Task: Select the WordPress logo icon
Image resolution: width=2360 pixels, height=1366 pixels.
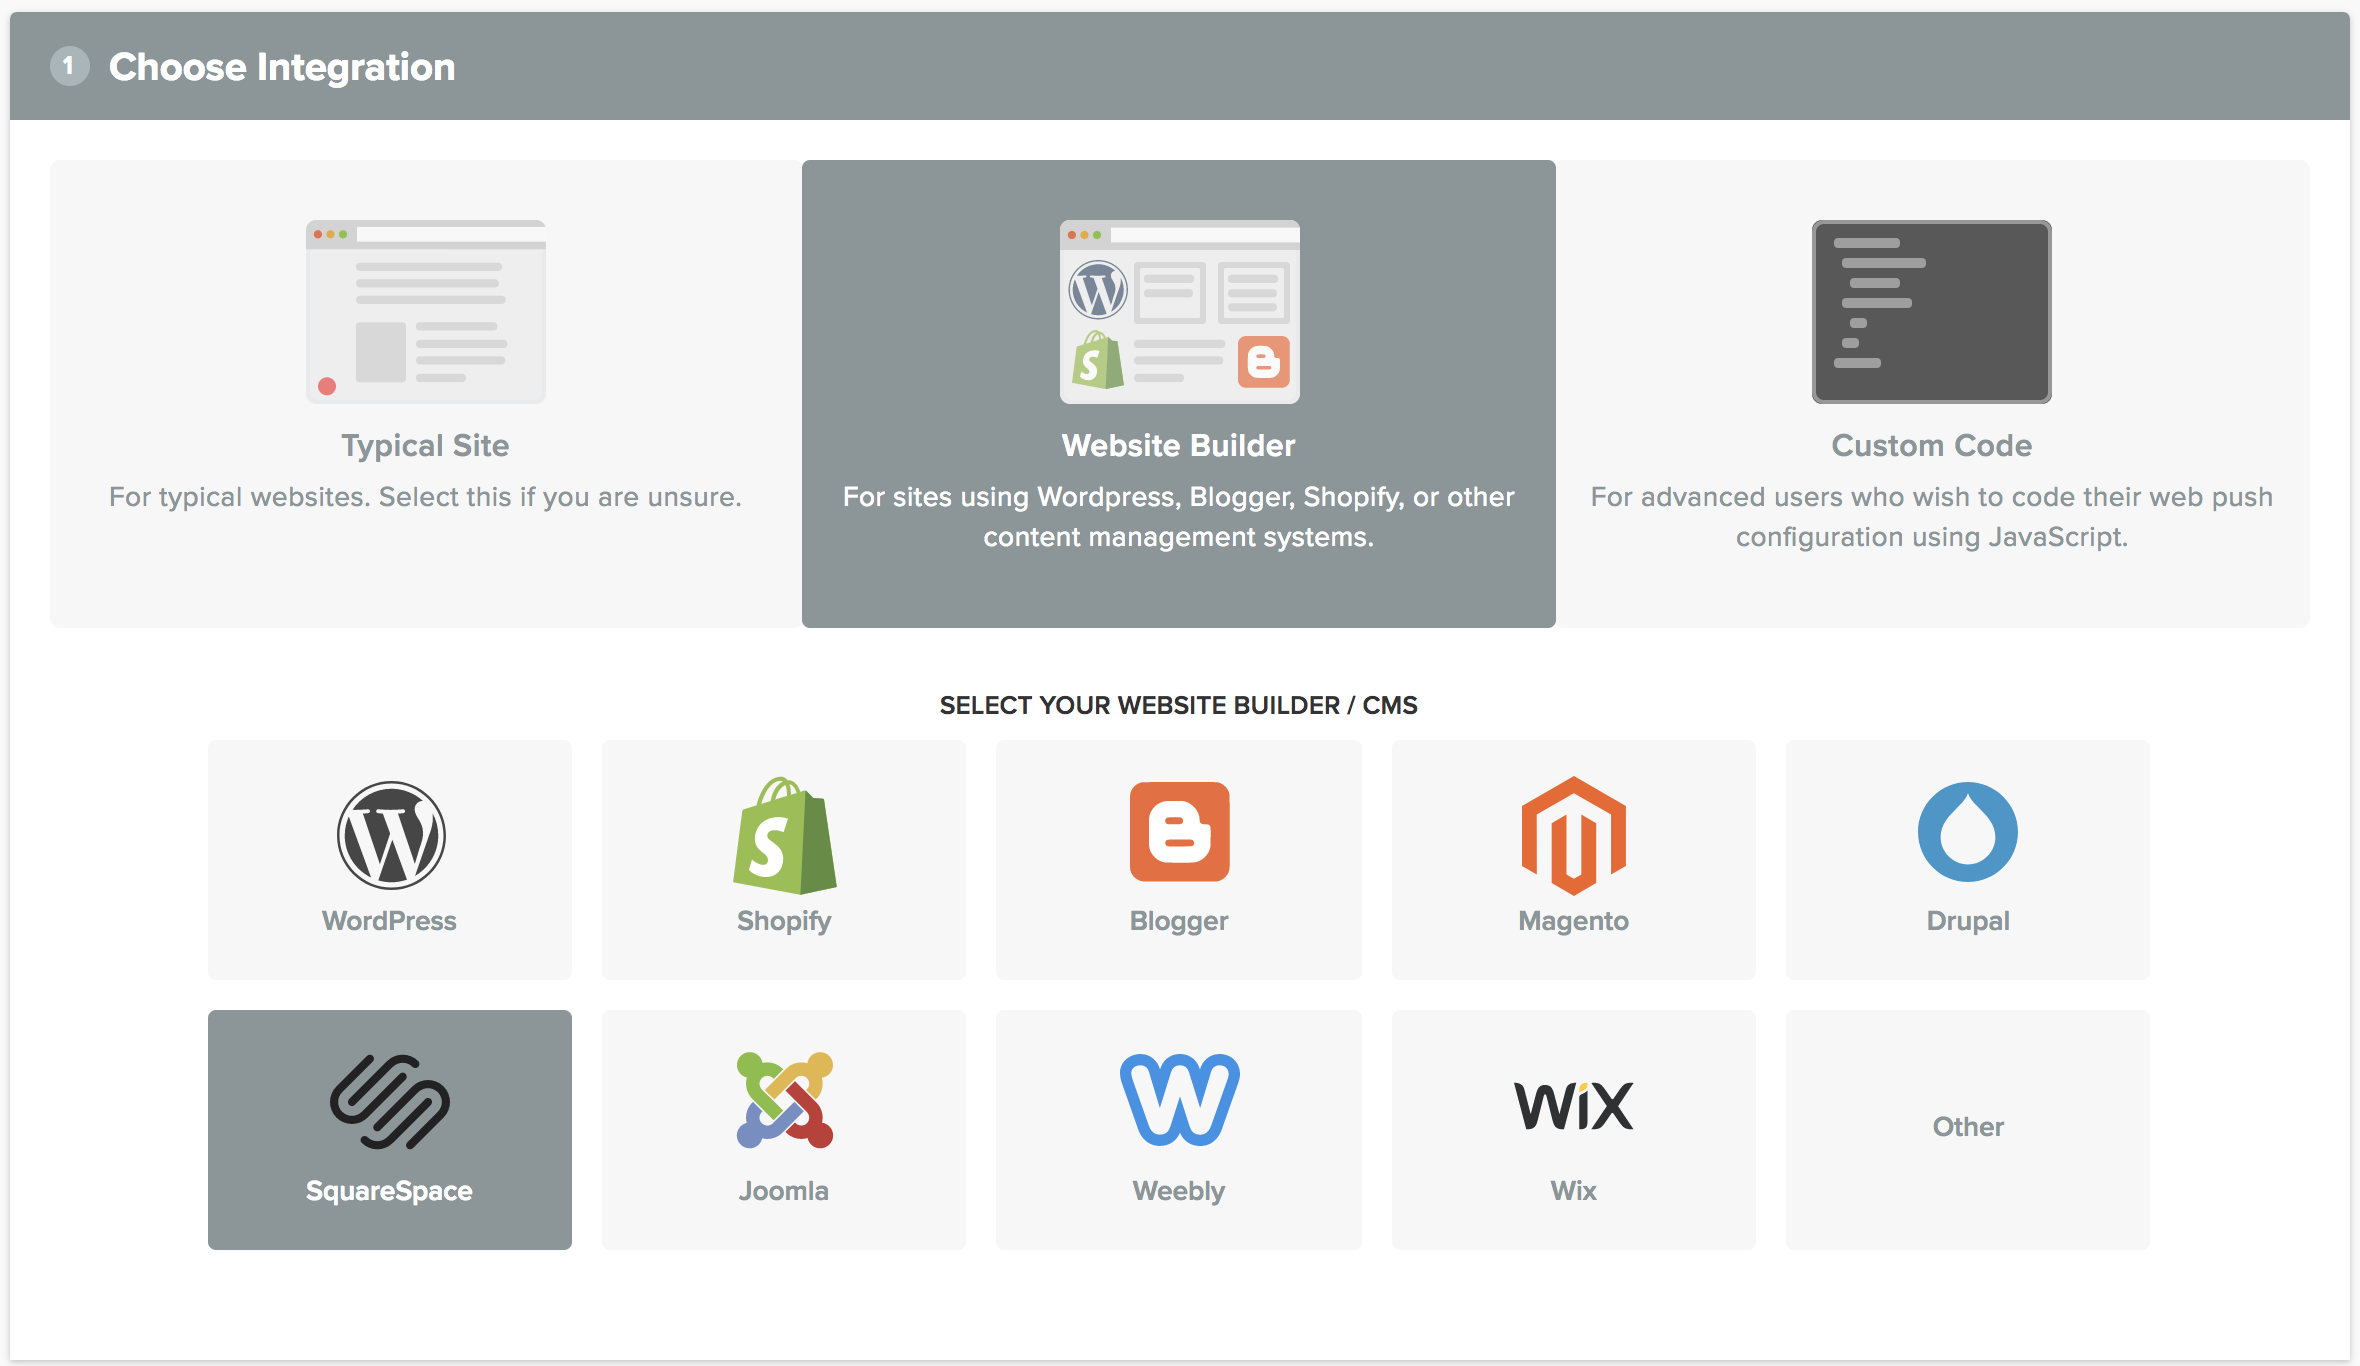Action: pos(390,835)
